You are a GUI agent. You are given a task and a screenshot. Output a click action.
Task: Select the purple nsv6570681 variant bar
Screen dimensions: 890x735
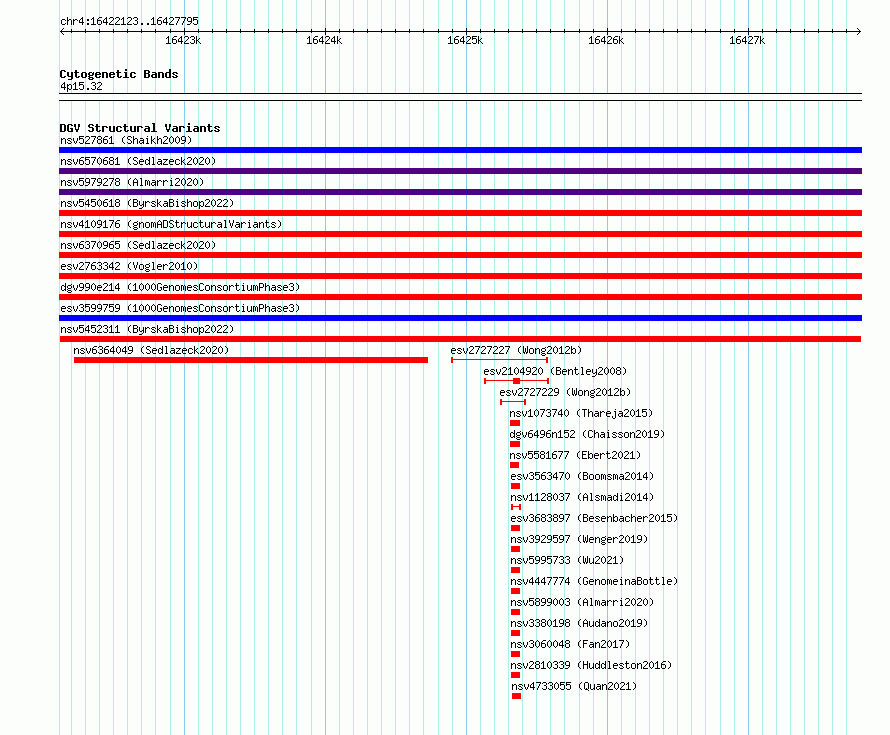click(460, 171)
